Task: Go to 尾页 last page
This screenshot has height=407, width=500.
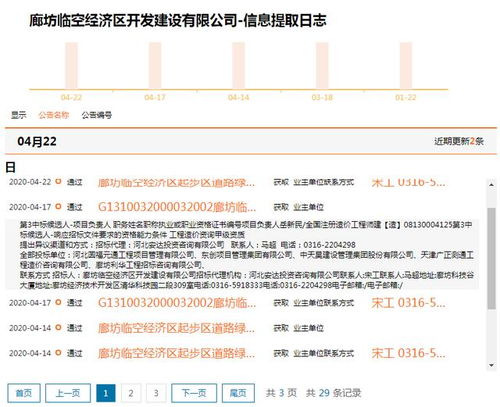Action: (x=238, y=393)
